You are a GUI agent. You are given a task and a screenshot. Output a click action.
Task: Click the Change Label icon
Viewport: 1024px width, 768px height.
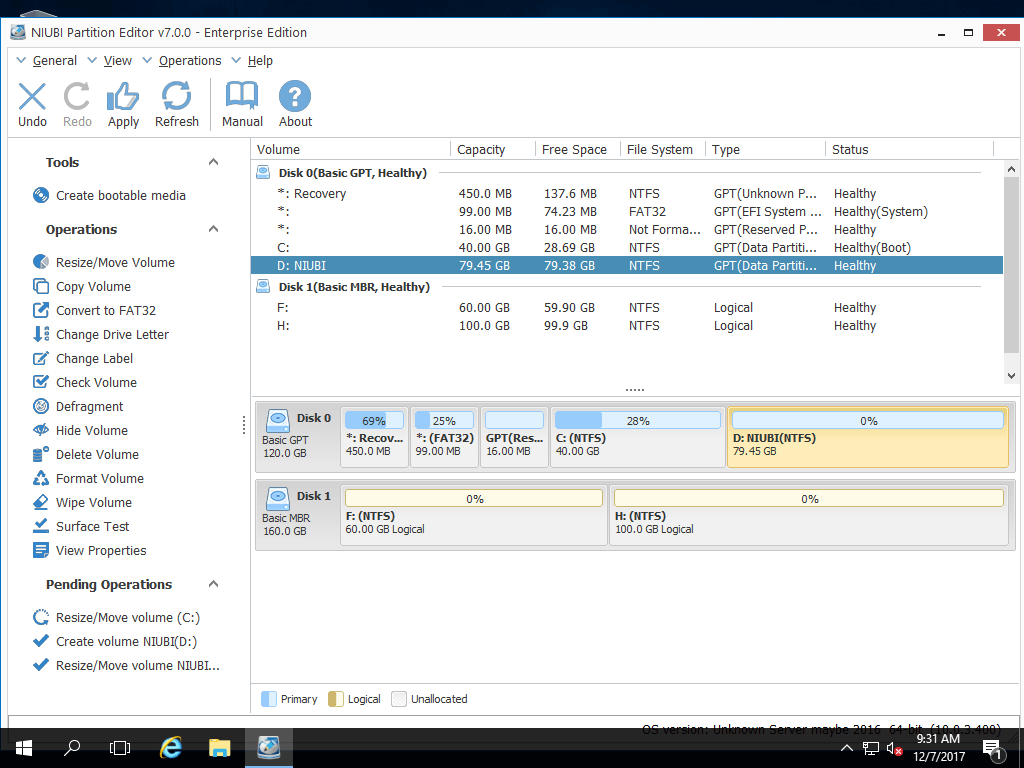point(40,359)
